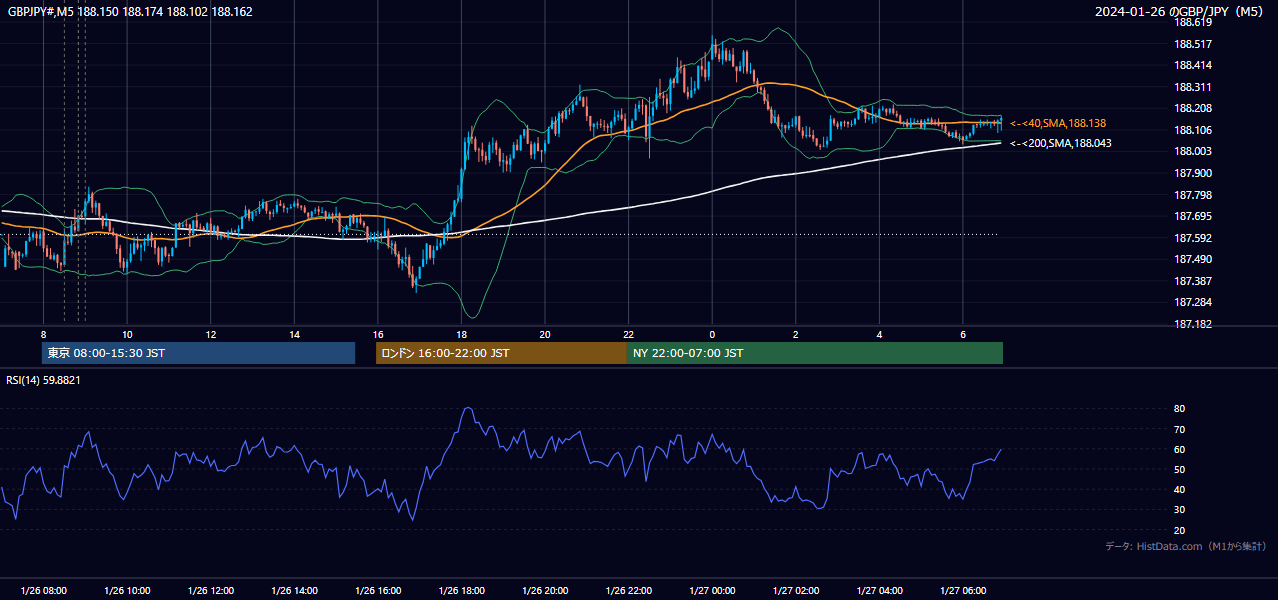The width and height of the screenshot is (1278, 600).
Task: Click the hour tick labeled 14
Action: click(294, 334)
